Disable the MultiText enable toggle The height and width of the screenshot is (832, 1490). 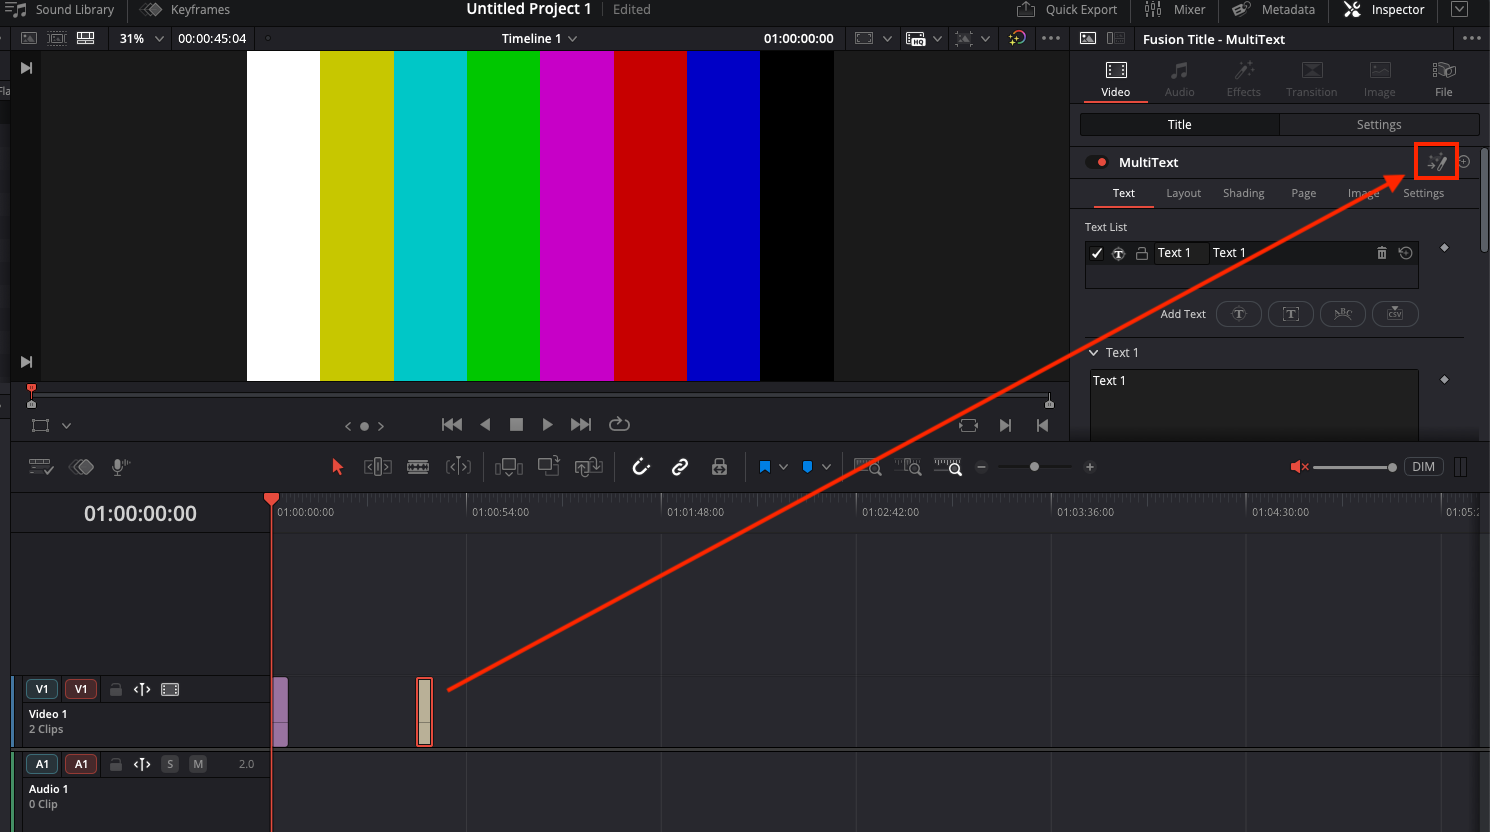click(1097, 162)
